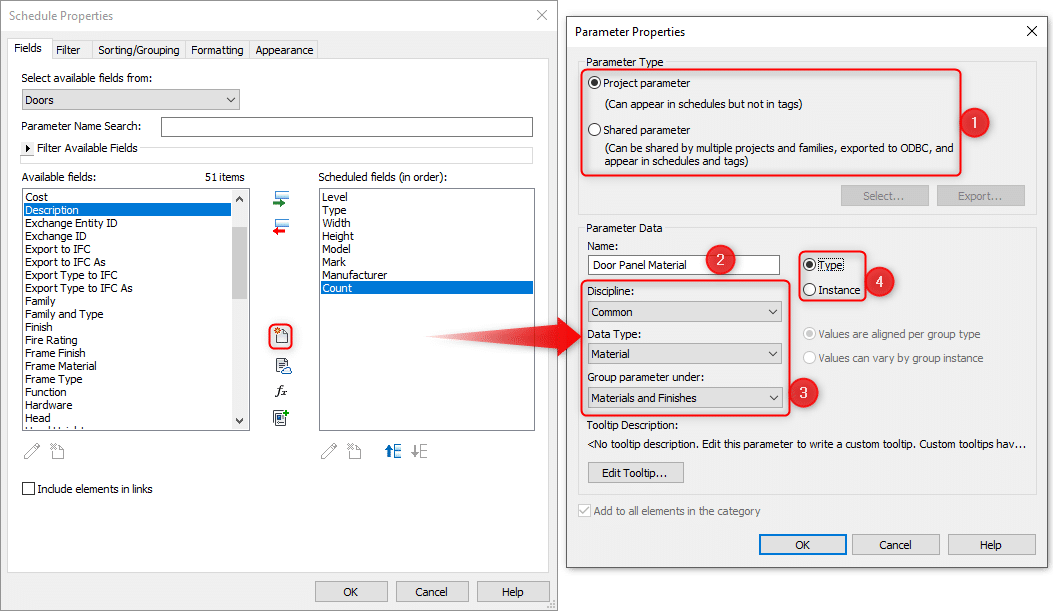The image size is (1053, 611).
Task: Open the Calculated Value (fx) tool
Action: point(283,392)
